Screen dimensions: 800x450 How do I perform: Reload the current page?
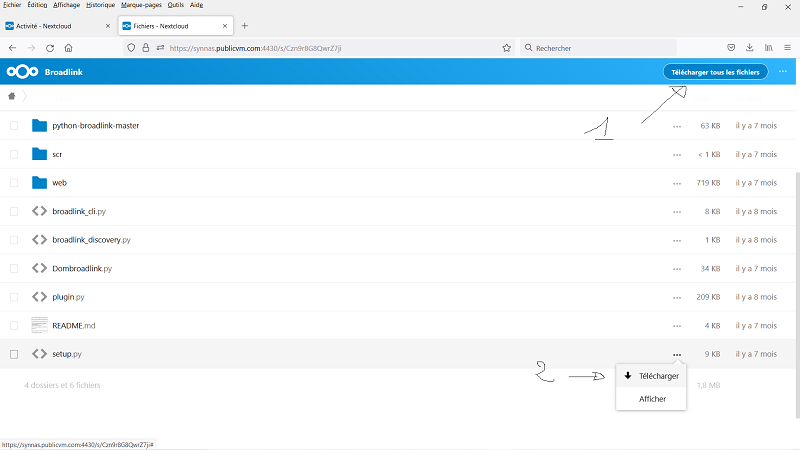pos(50,48)
